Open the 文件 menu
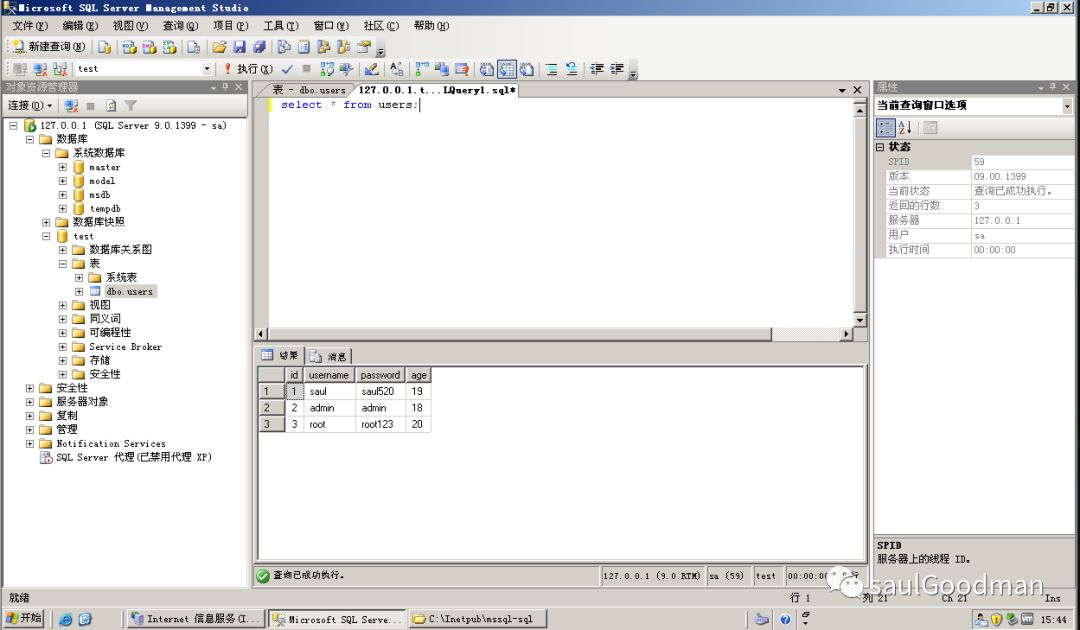This screenshot has width=1080, height=630. point(30,25)
